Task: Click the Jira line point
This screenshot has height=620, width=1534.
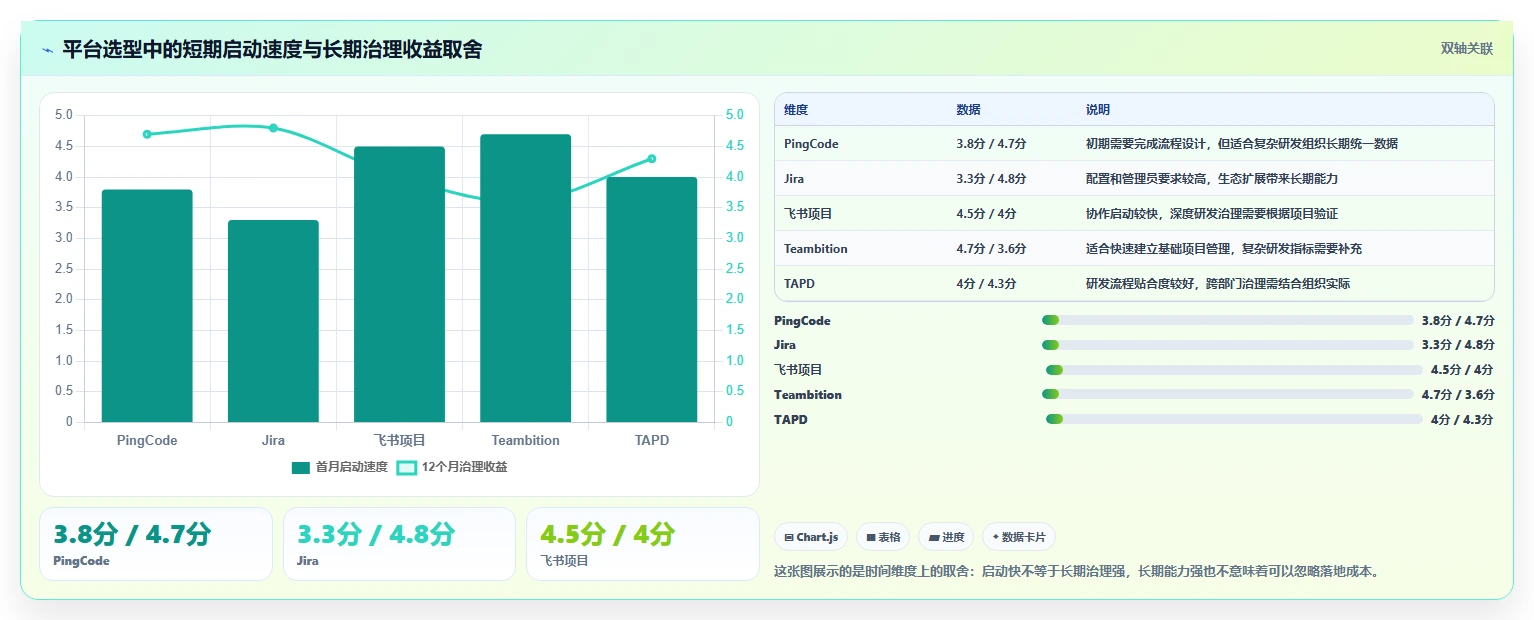Action: 273,128
